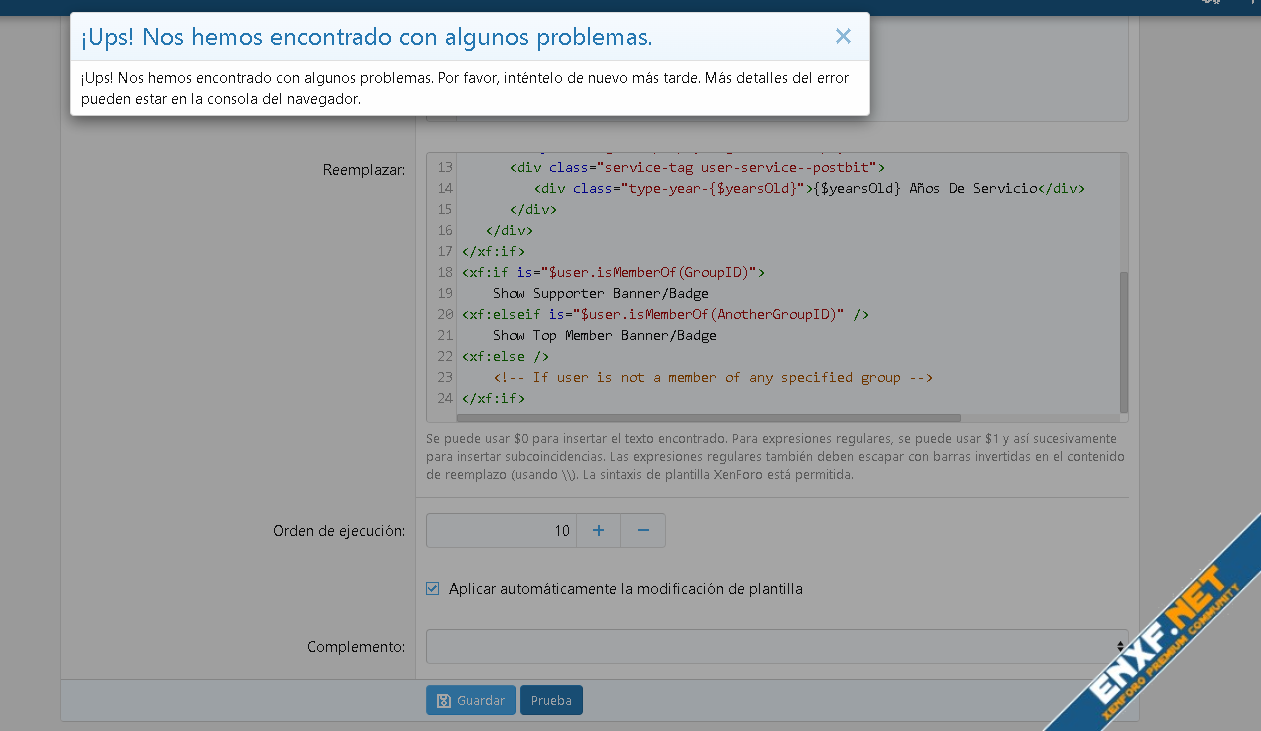
Task: Click the xf:elseif tag on line 20
Action: [502, 314]
